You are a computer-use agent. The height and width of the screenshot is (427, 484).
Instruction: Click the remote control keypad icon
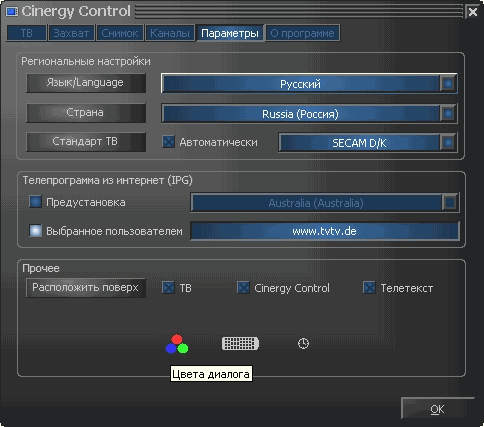coord(240,343)
